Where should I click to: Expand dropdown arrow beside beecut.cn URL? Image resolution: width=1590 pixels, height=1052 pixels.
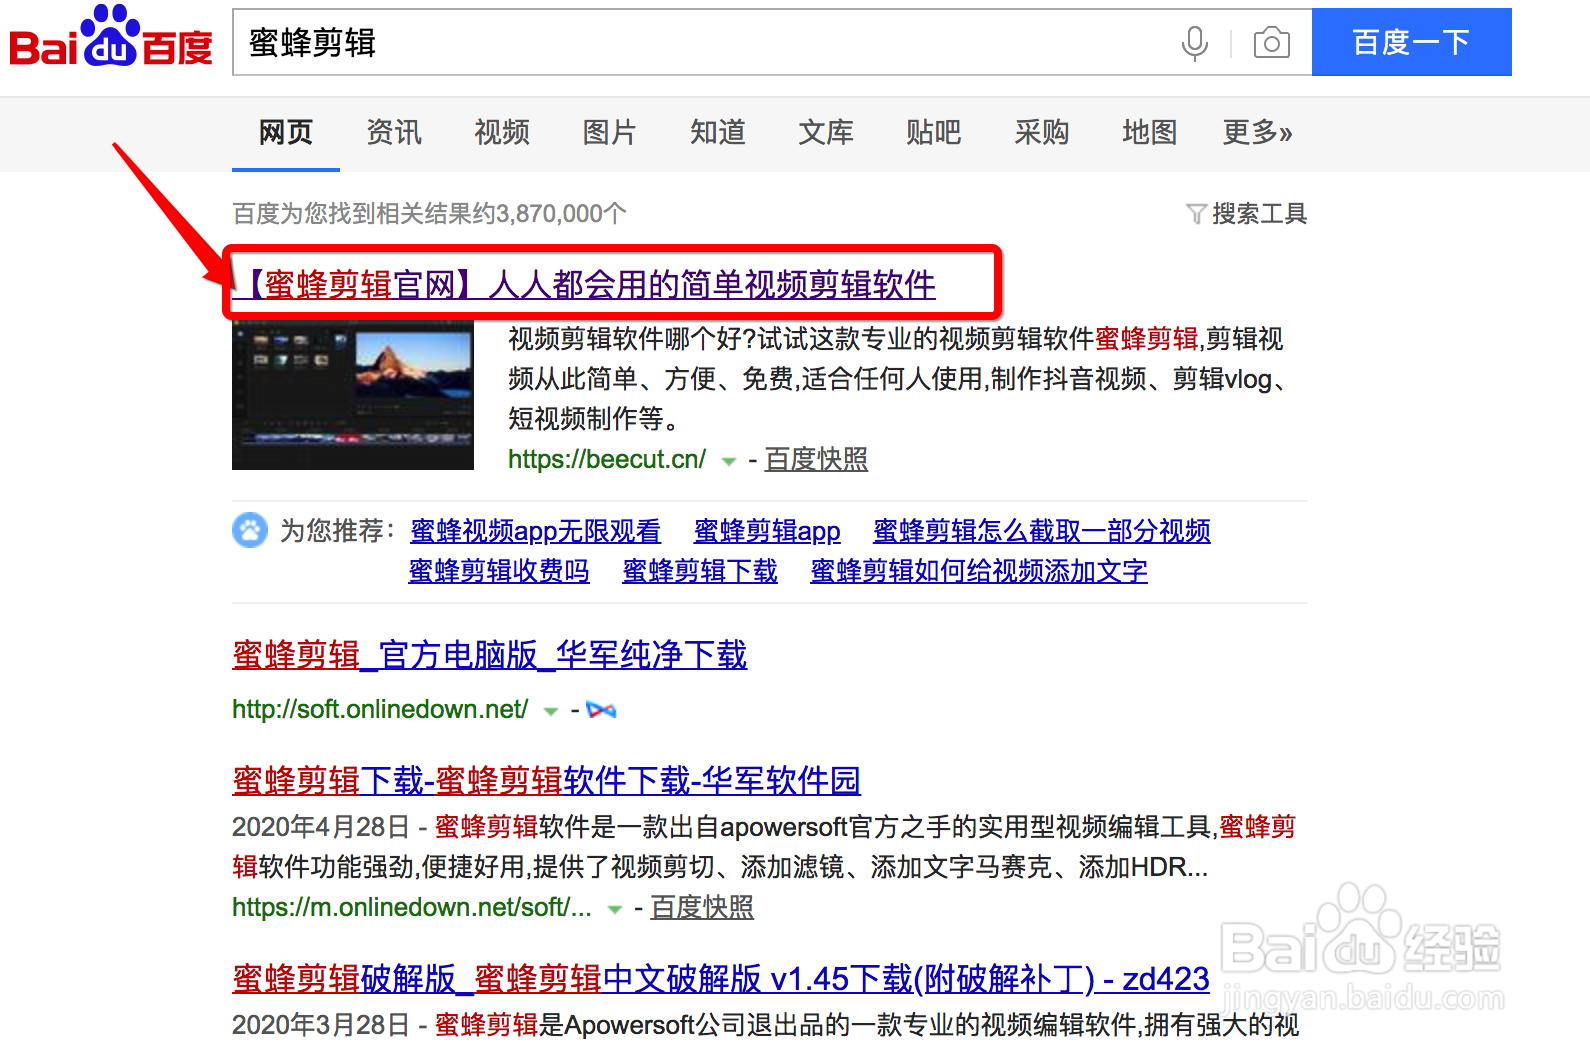(729, 461)
